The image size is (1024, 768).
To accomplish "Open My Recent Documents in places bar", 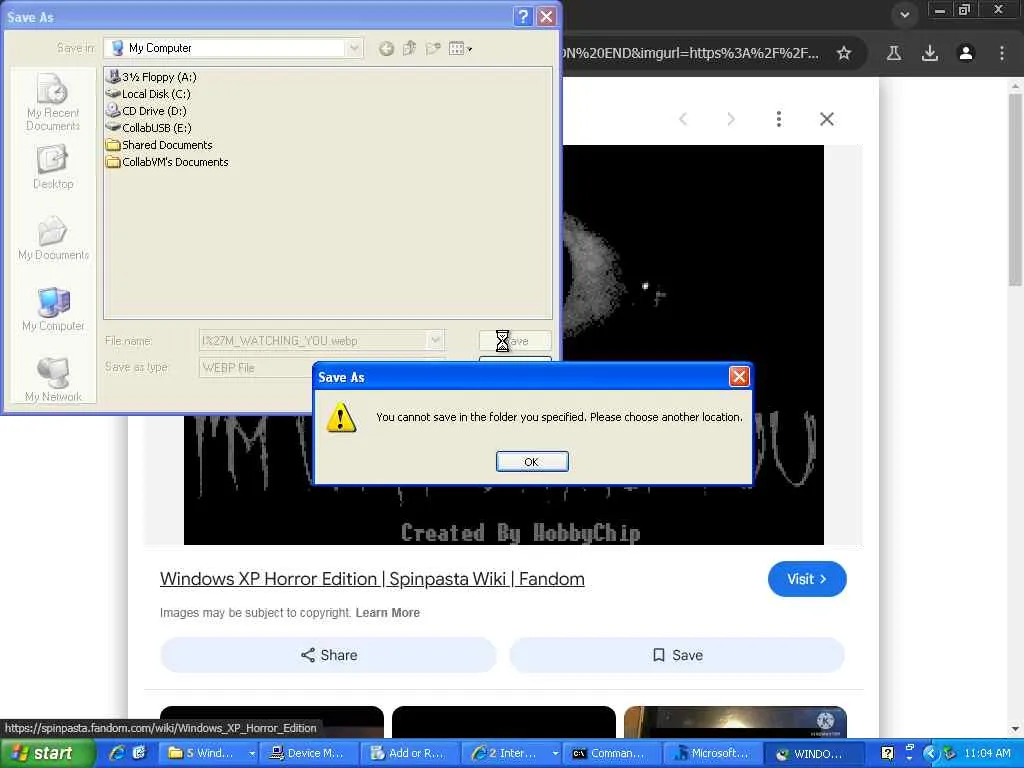I will [x=53, y=103].
